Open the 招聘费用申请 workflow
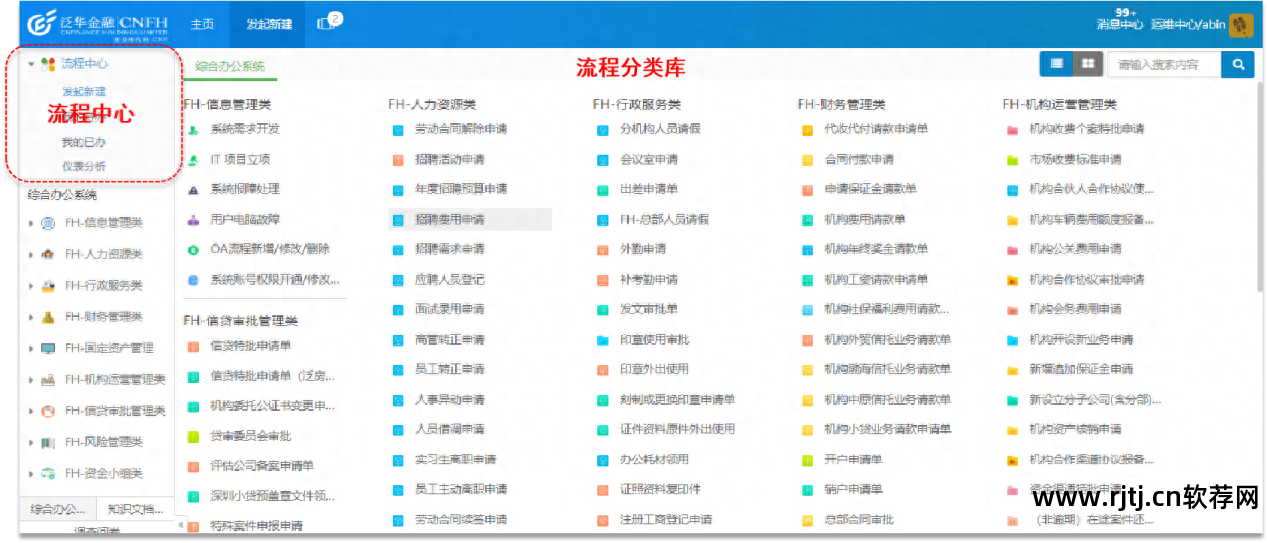 [449, 219]
